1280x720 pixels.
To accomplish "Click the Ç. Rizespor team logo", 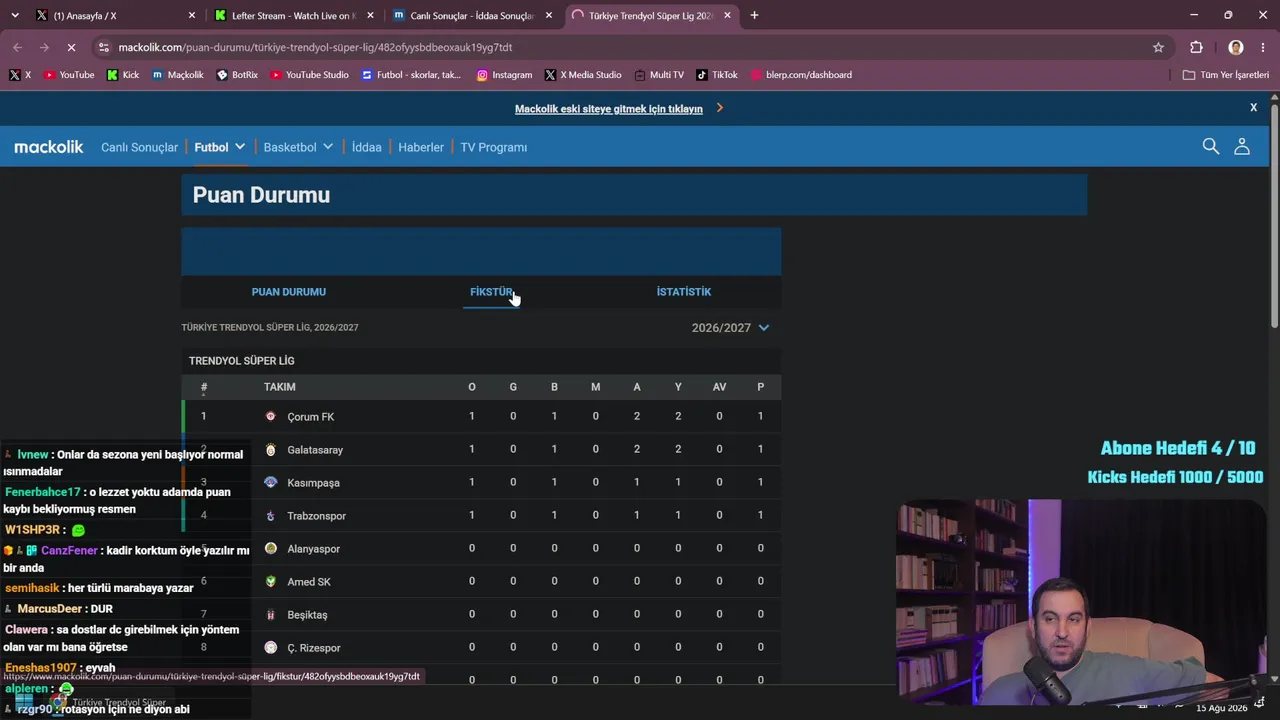I will (270, 648).
